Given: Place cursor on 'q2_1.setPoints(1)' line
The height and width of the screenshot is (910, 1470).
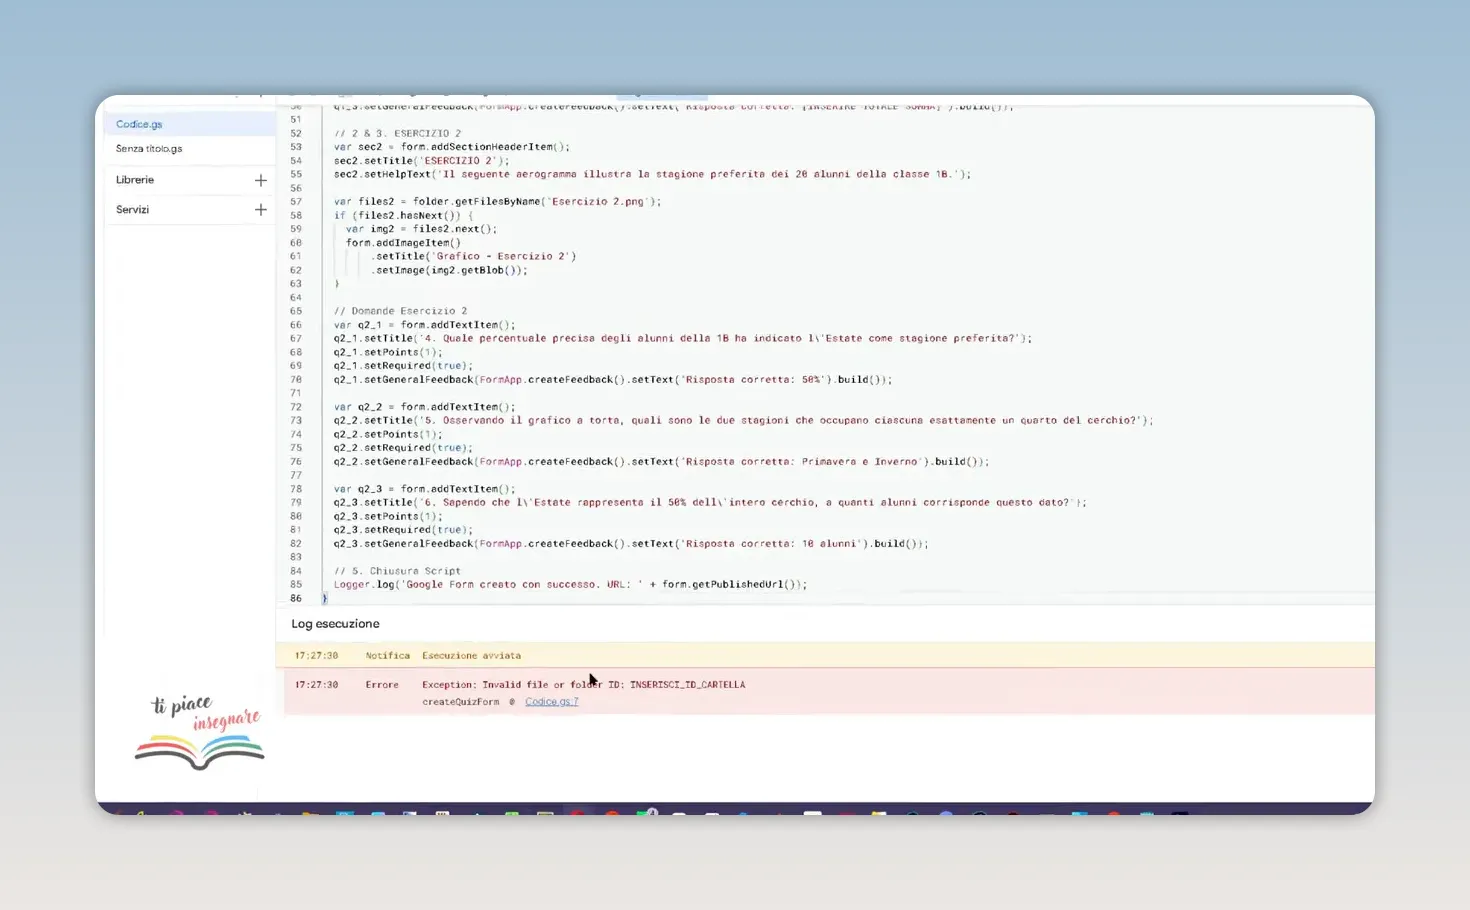Looking at the screenshot, I should click(x=388, y=352).
